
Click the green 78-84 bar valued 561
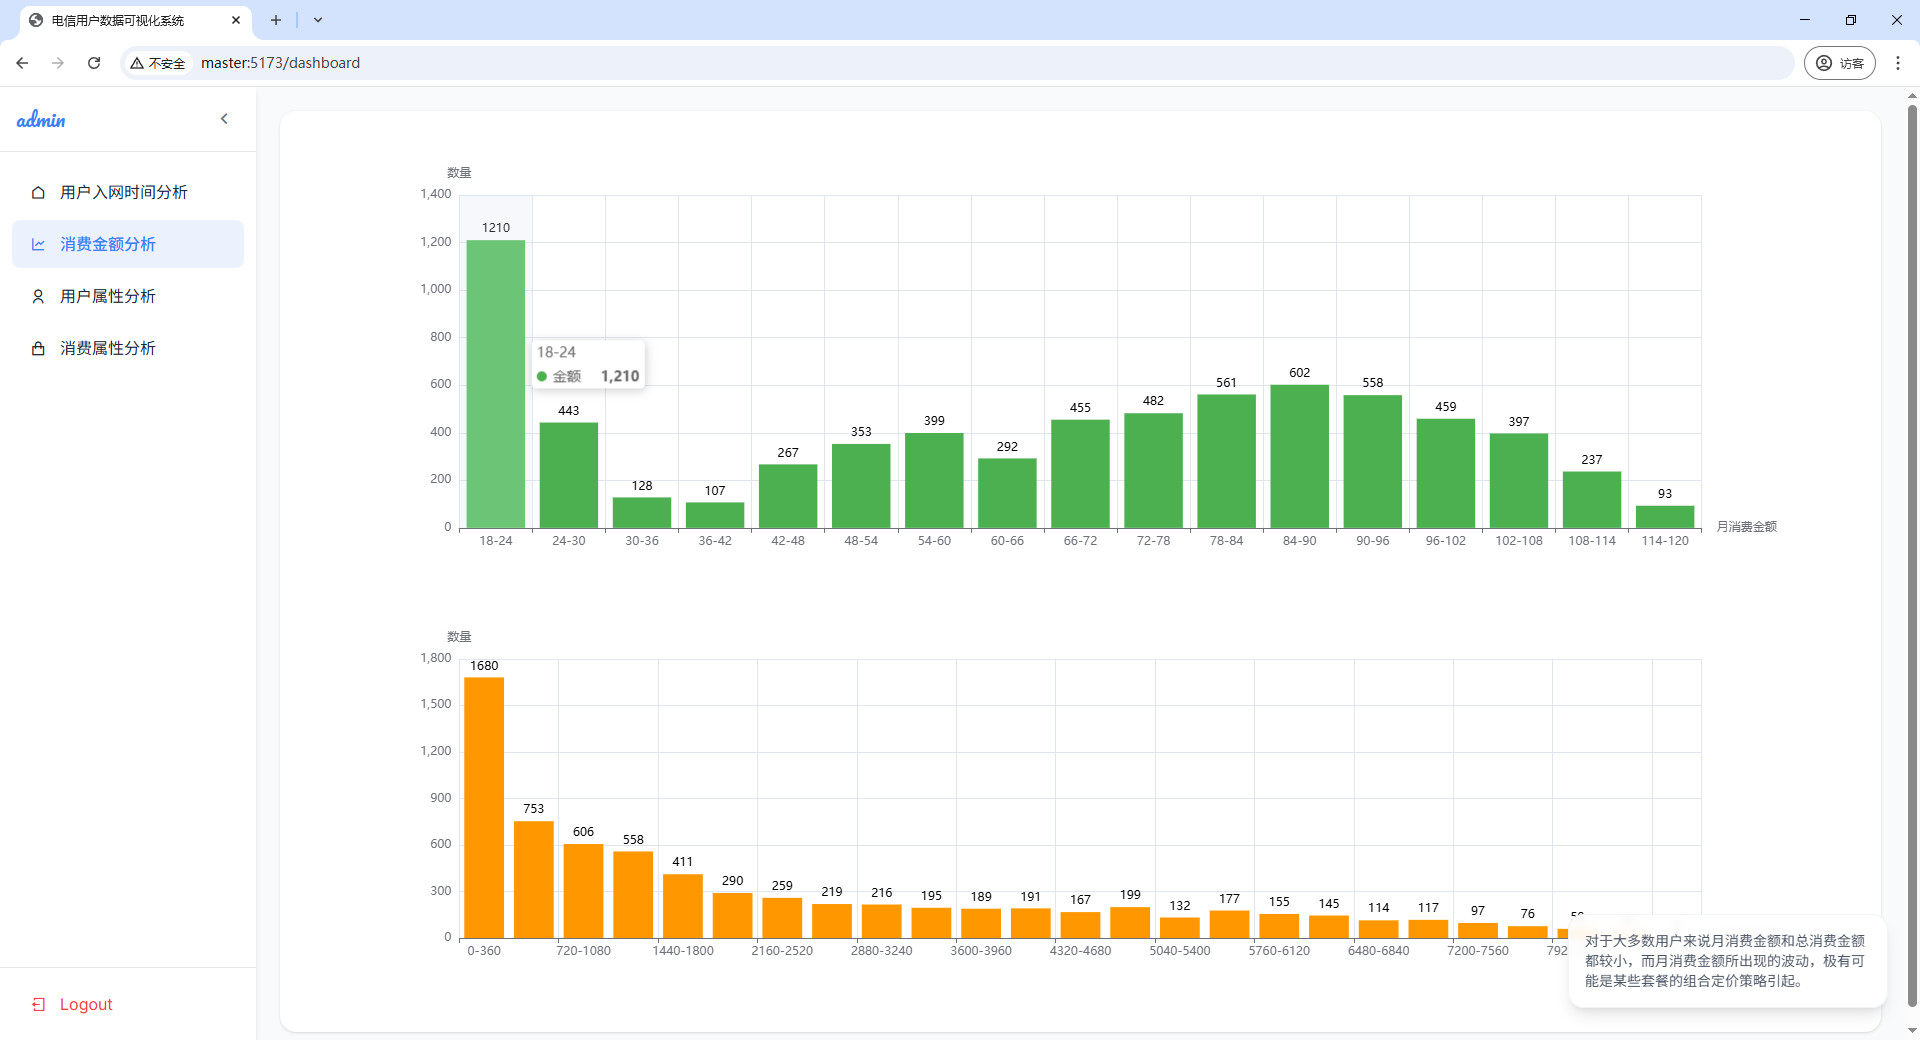click(1226, 461)
